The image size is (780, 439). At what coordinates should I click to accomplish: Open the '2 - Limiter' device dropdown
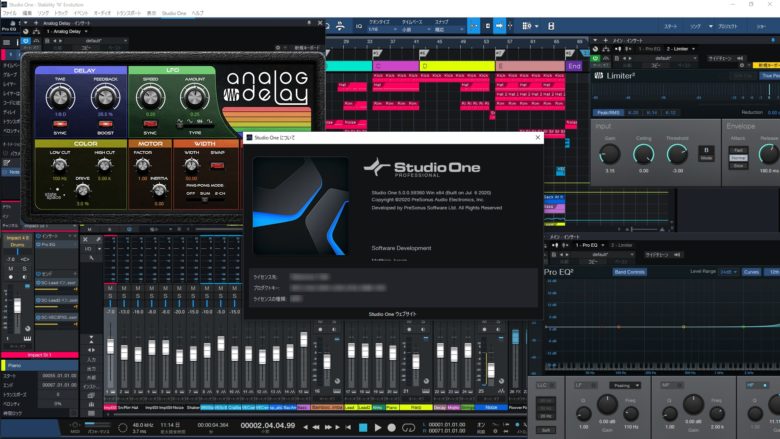click(681, 49)
